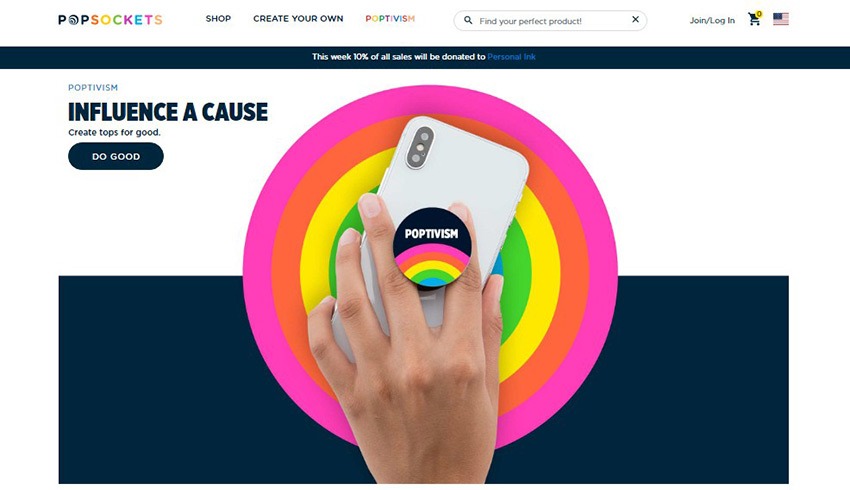Focus the Find your perfect product field
Image resolution: width=850 pixels, height=490 pixels.
(x=550, y=21)
